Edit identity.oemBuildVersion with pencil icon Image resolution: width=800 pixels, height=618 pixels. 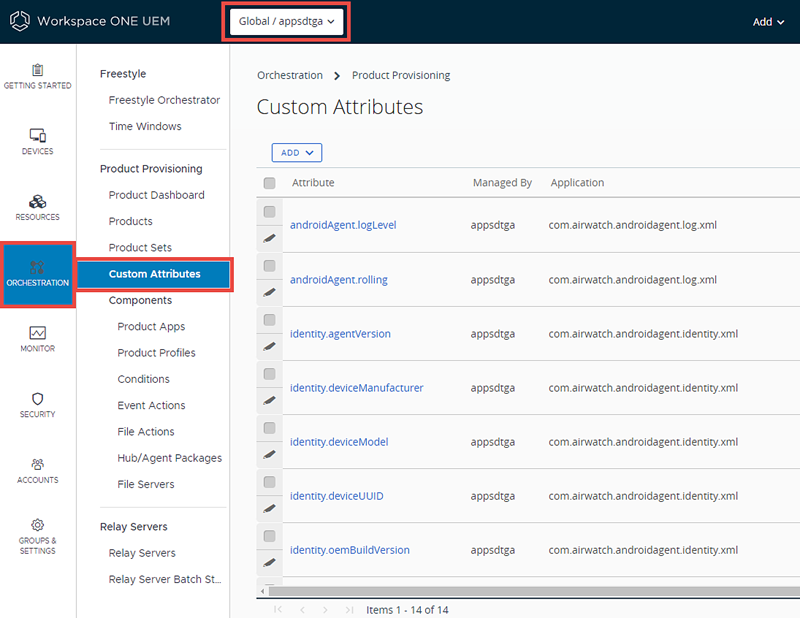point(269,563)
